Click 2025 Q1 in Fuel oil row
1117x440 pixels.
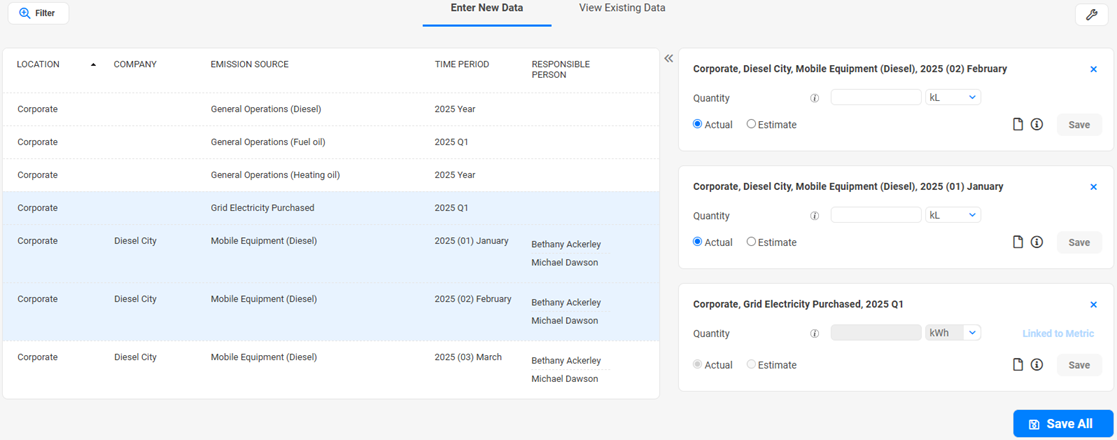click(x=450, y=142)
